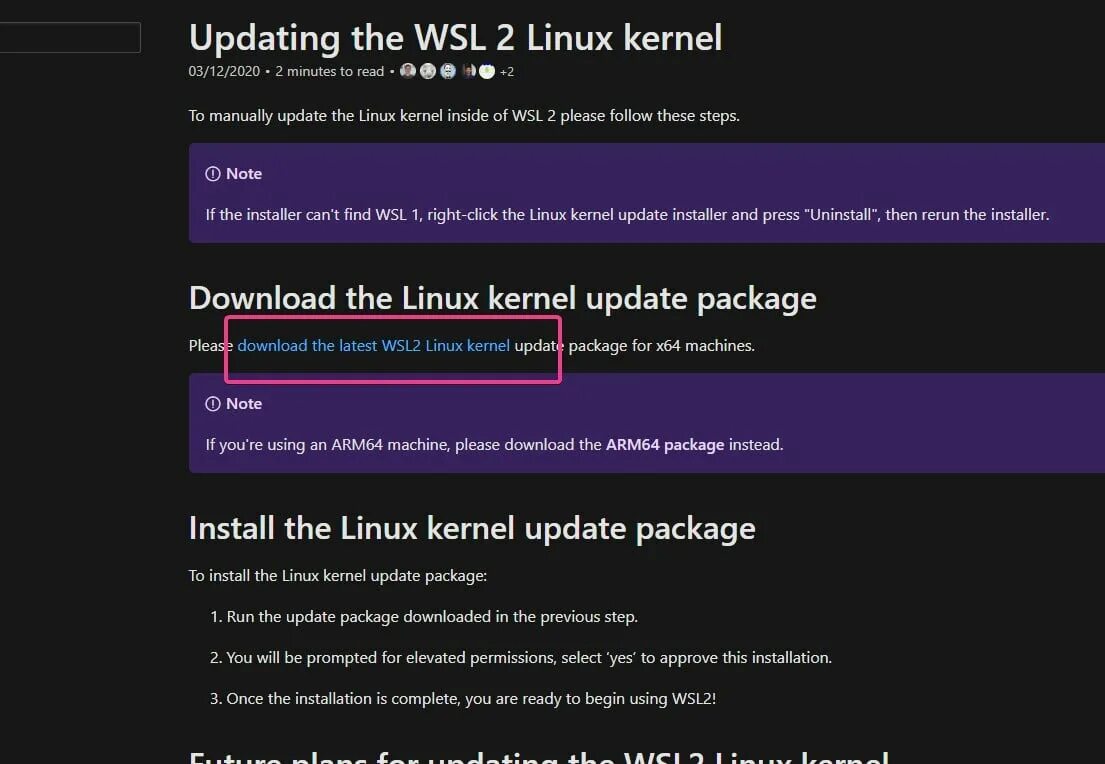The height and width of the screenshot is (764, 1105).
Task: Open the download latest WSL2 Linux kernel link
Action: [374, 345]
